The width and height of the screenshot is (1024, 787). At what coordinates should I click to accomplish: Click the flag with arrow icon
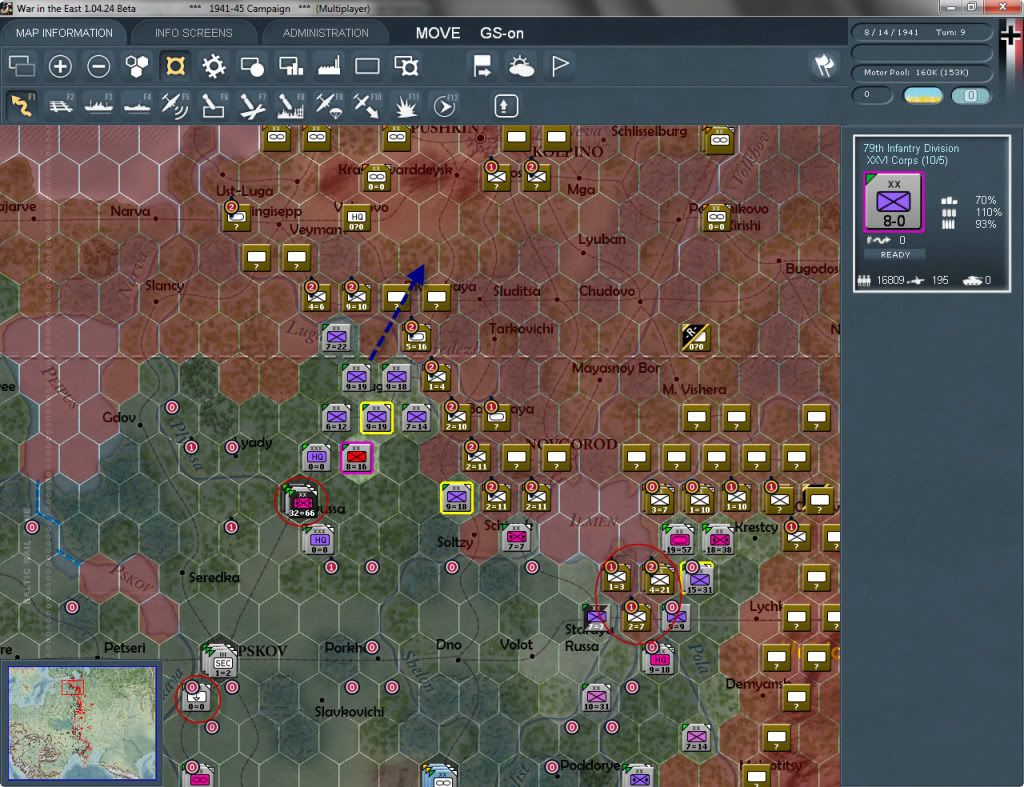point(482,66)
